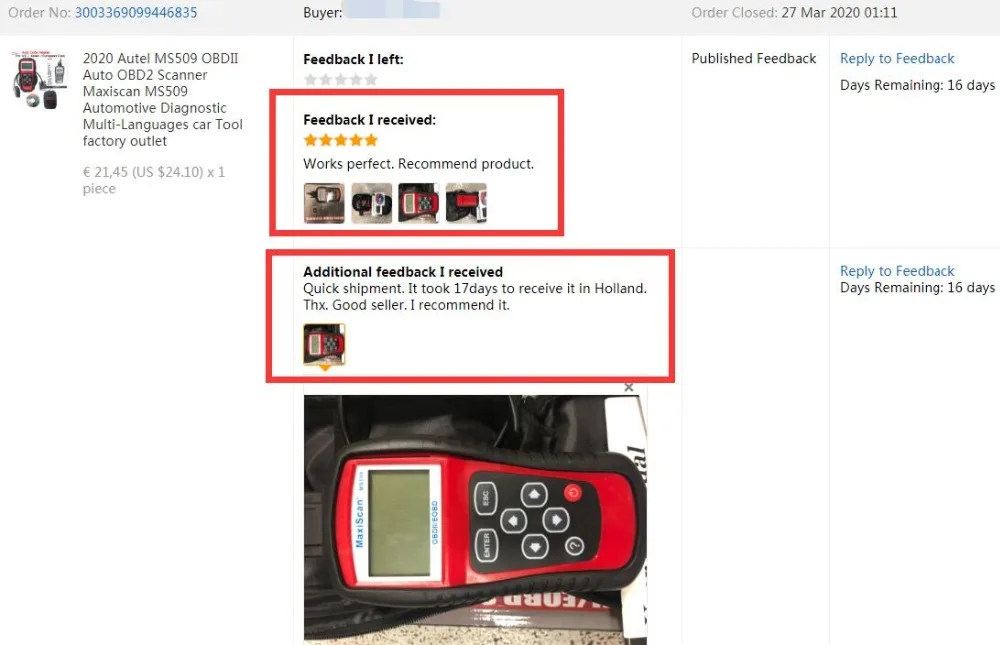Close the enlarged photo with the X
This screenshot has width=1000, height=645.
629,387
